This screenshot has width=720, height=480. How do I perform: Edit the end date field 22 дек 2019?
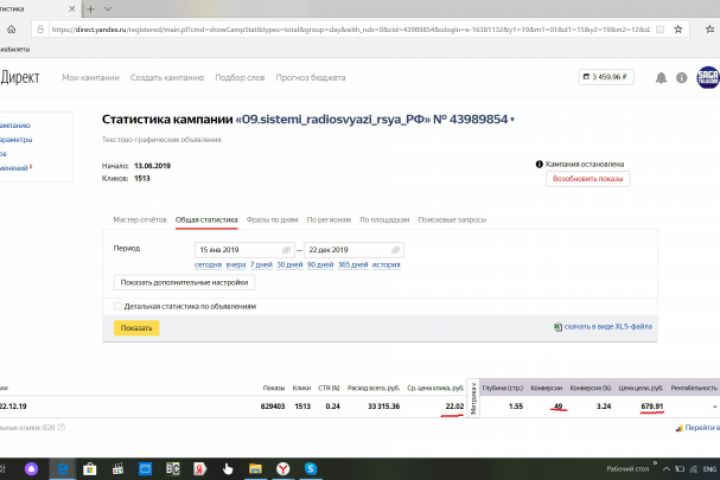coord(354,250)
